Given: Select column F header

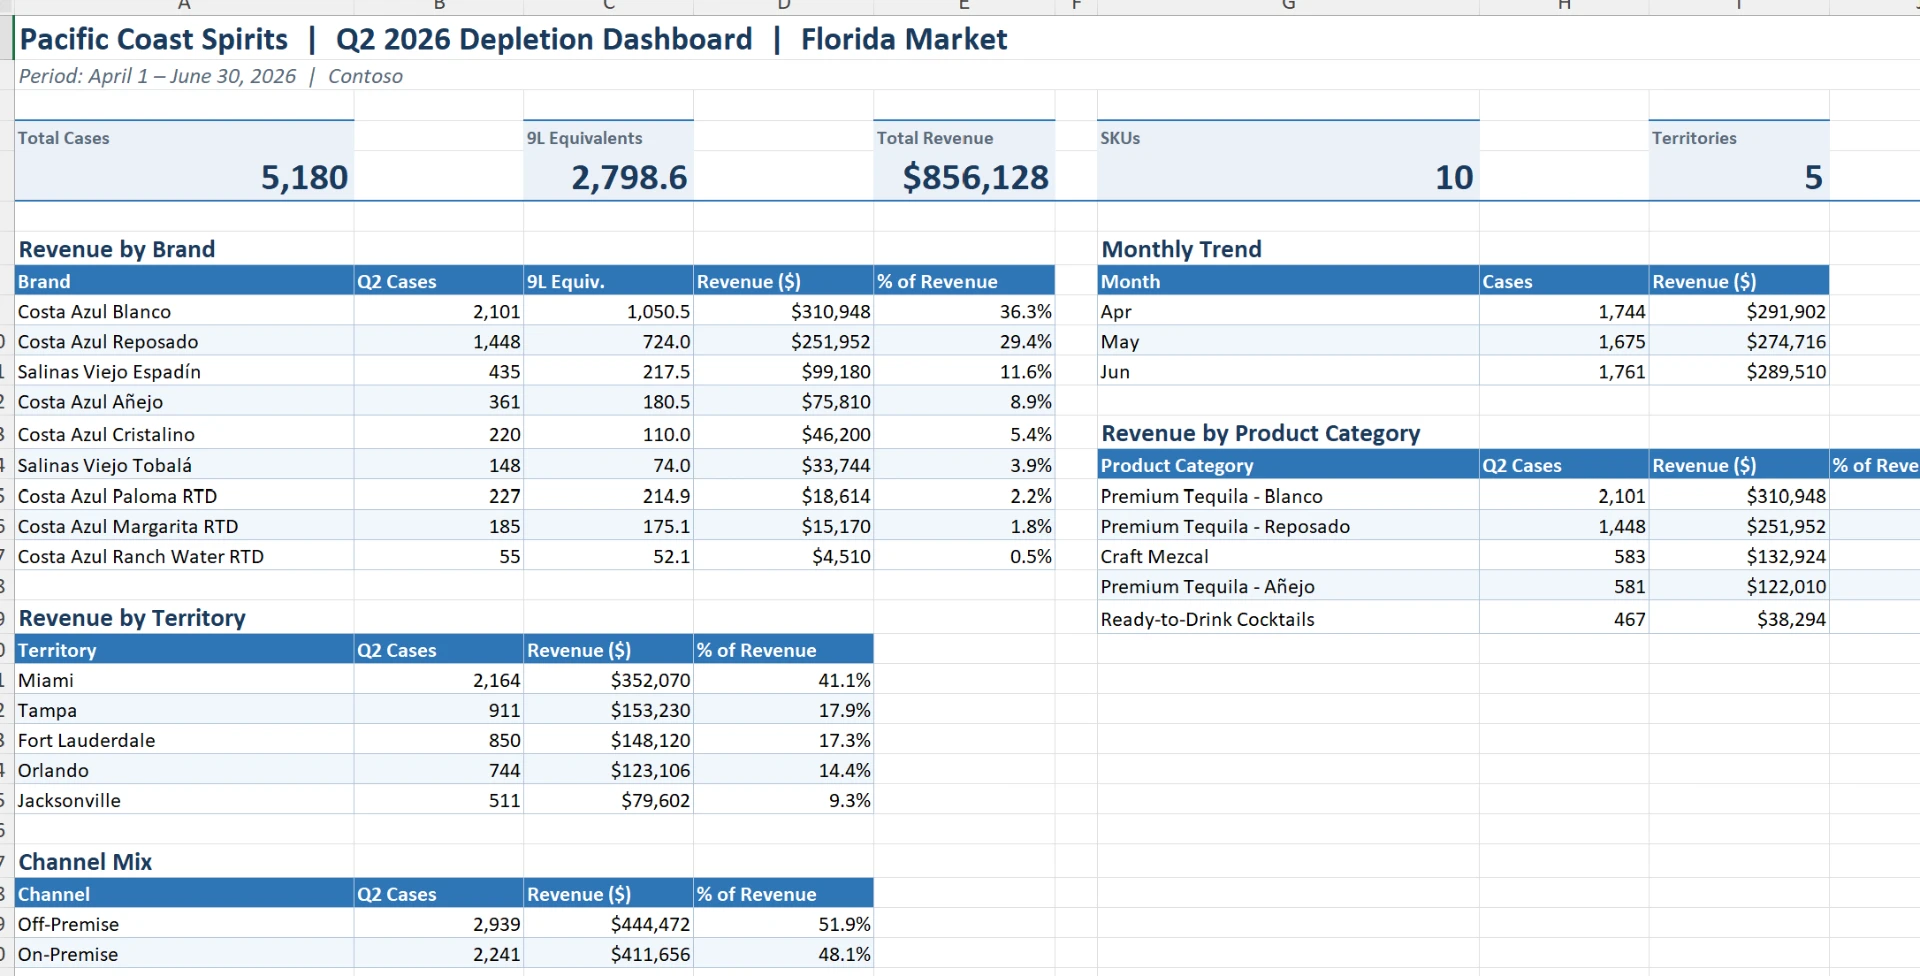Looking at the screenshot, I should tap(1076, 6).
